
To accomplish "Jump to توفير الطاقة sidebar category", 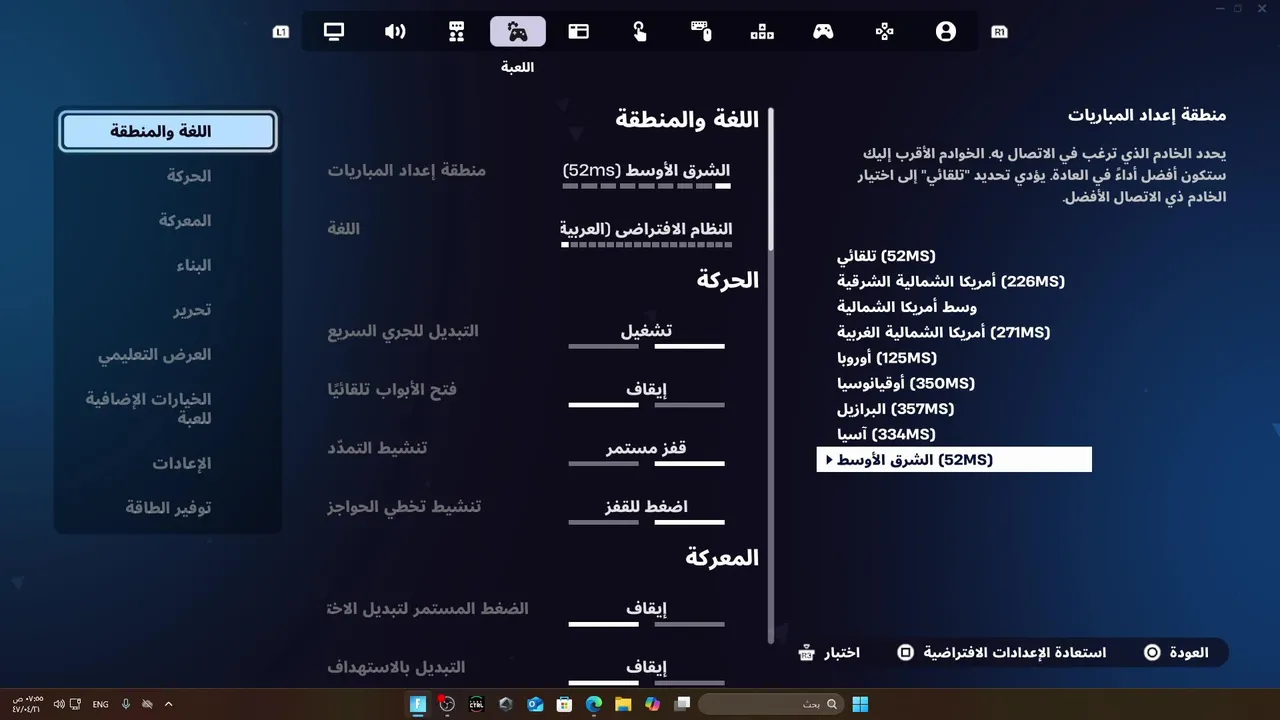I will click(168, 508).
